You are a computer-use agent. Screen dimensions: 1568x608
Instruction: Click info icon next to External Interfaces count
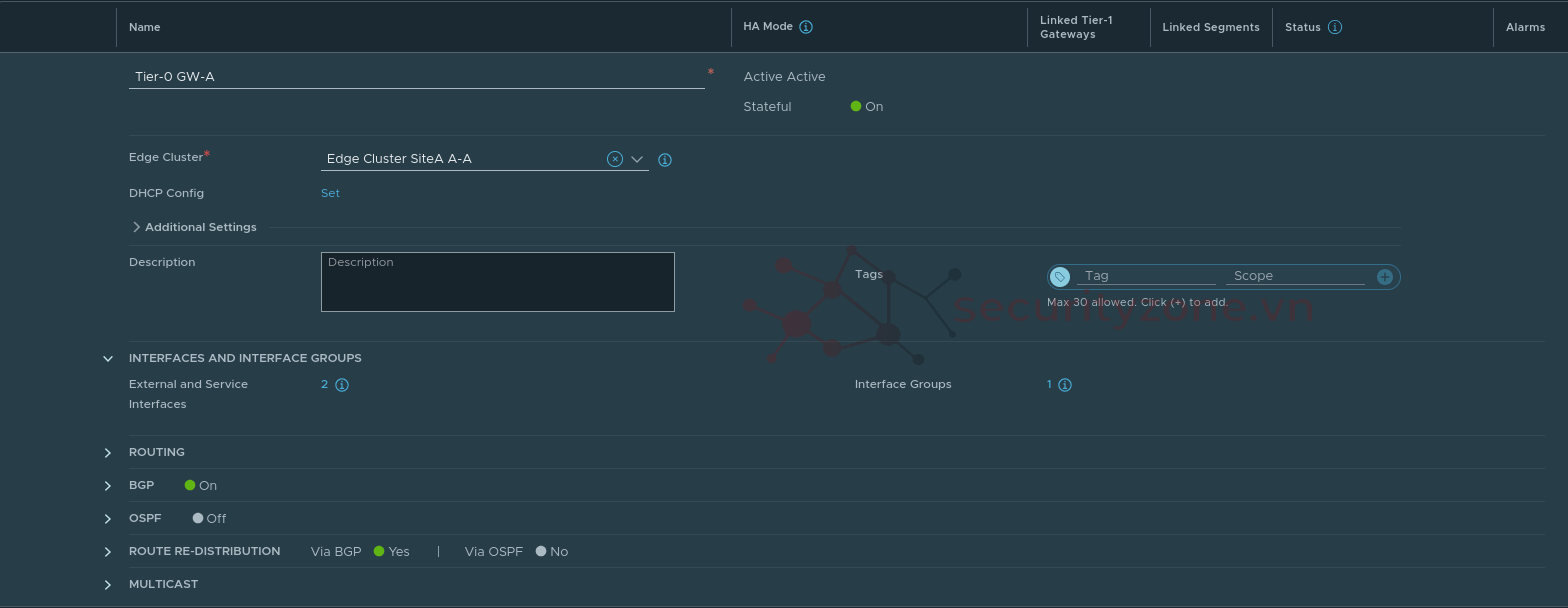click(342, 385)
